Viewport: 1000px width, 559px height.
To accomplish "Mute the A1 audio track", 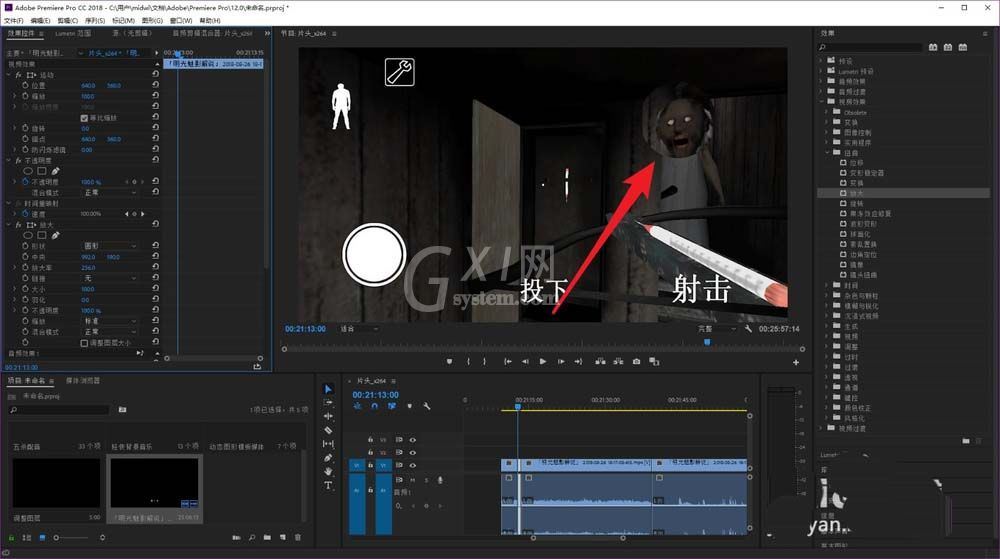I will tap(413, 480).
